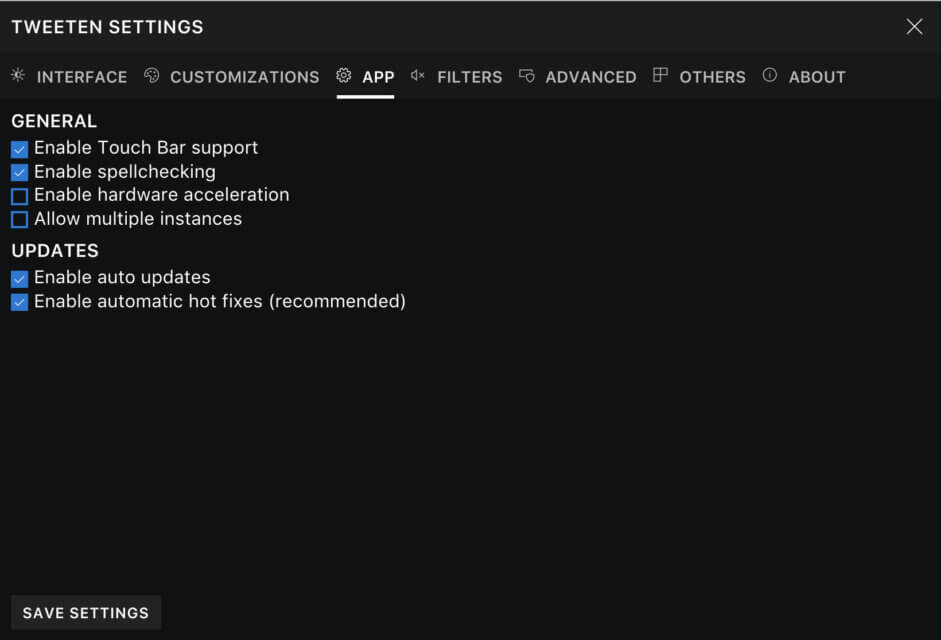The image size is (941, 640).
Task: Disable Touch Bar support checkbox
Action: click(19, 149)
